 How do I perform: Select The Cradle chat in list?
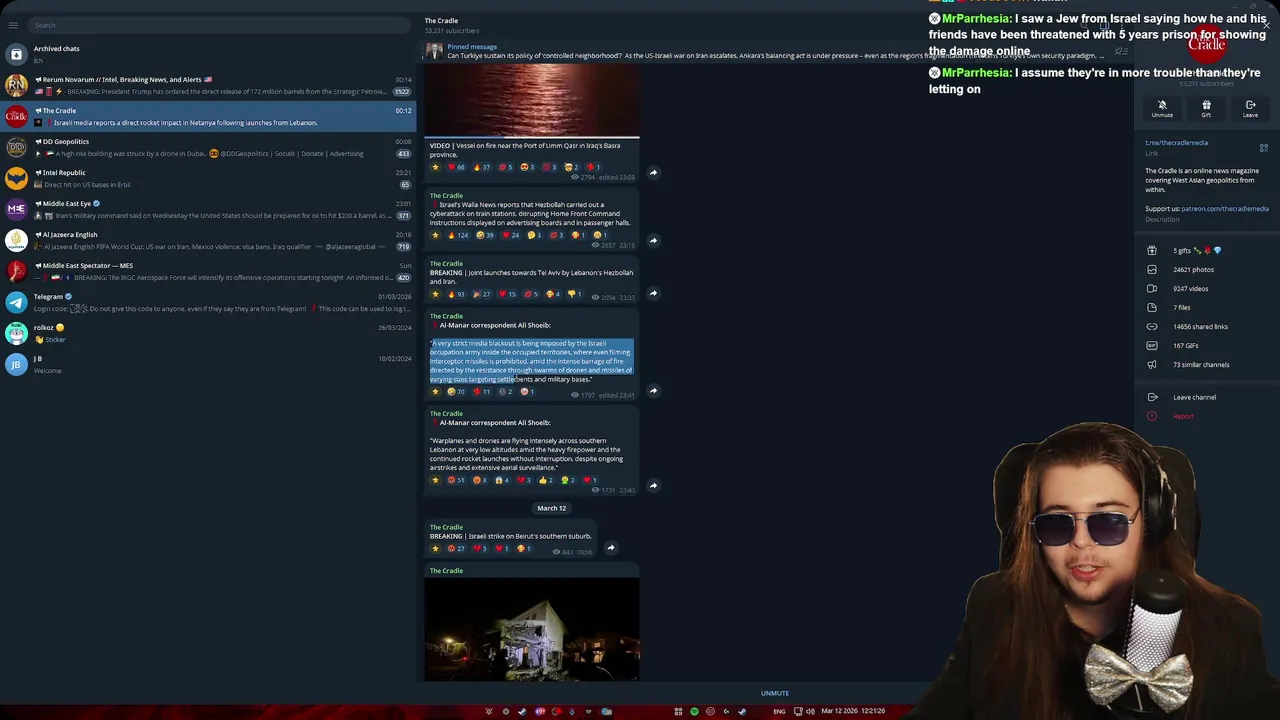[x=208, y=116]
